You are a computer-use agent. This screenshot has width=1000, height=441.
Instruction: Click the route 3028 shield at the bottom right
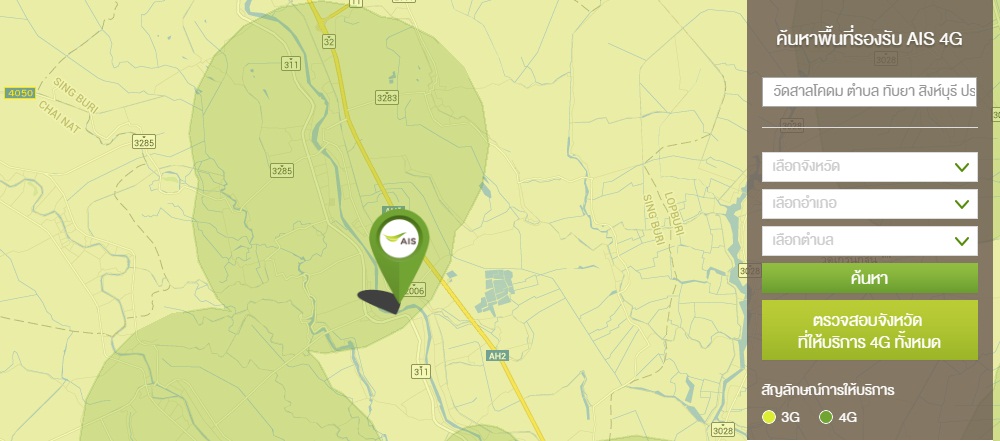tap(723, 429)
